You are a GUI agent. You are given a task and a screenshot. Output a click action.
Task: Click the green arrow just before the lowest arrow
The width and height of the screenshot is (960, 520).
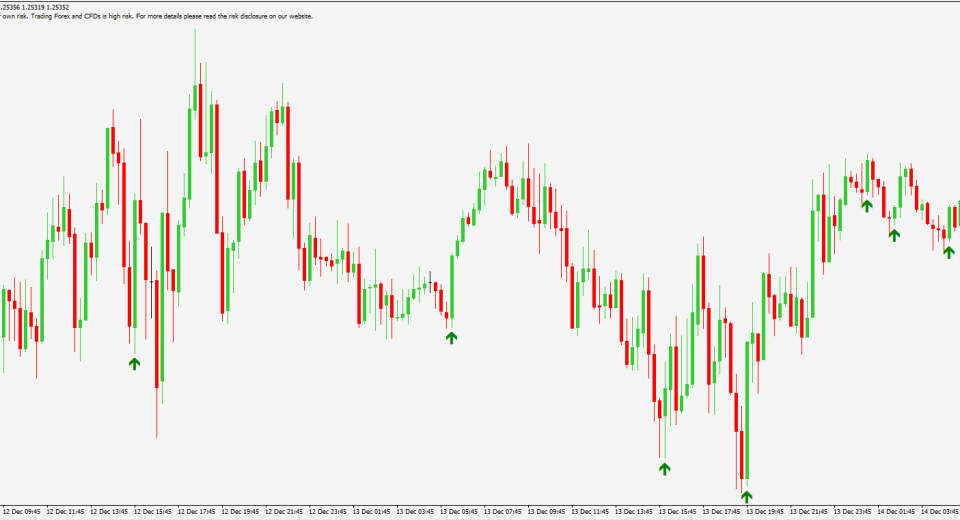(x=663, y=467)
